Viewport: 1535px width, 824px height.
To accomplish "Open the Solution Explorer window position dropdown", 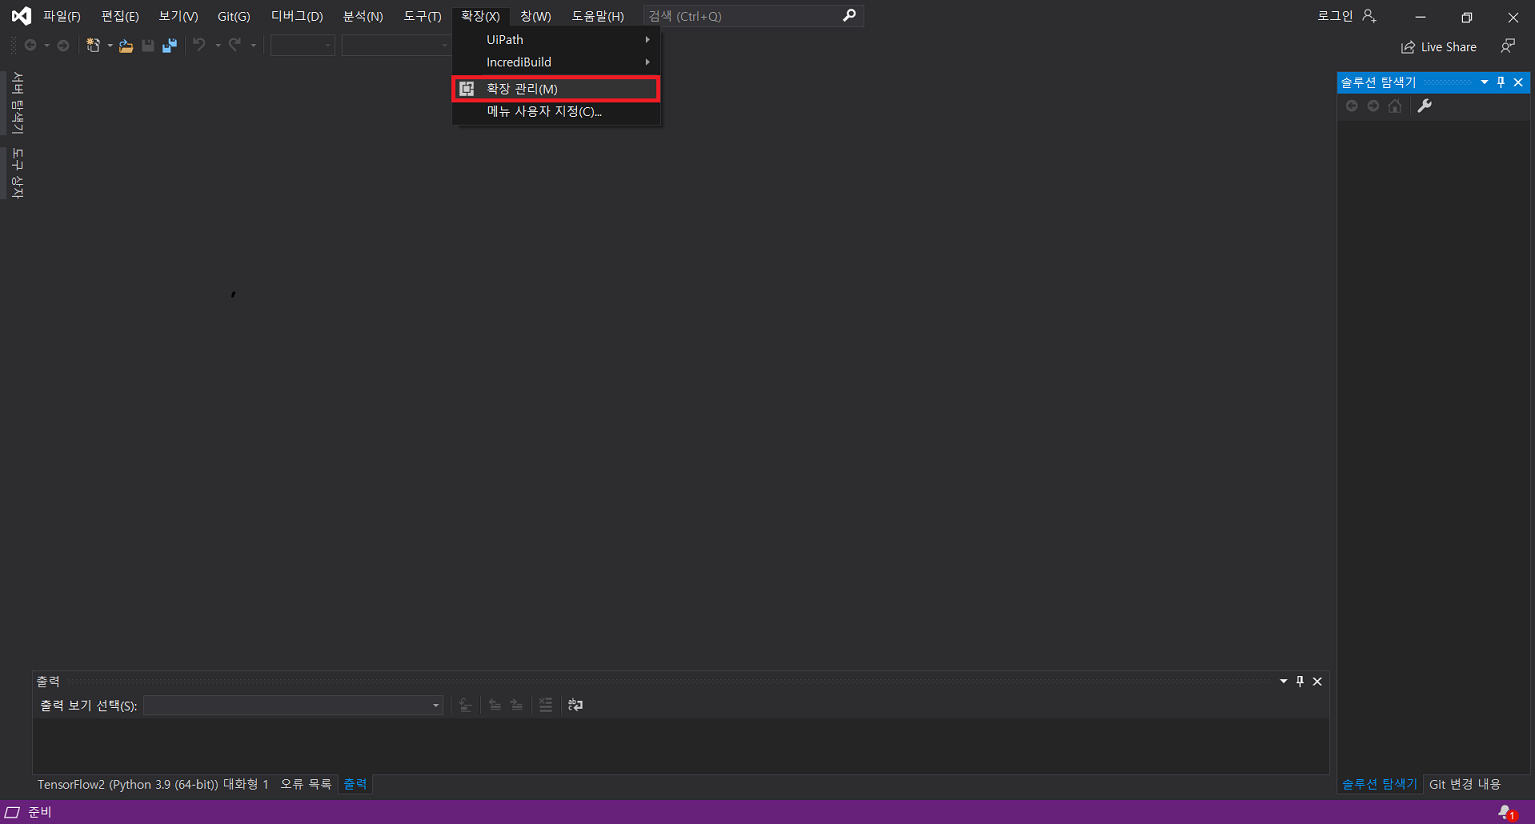I will coord(1485,83).
